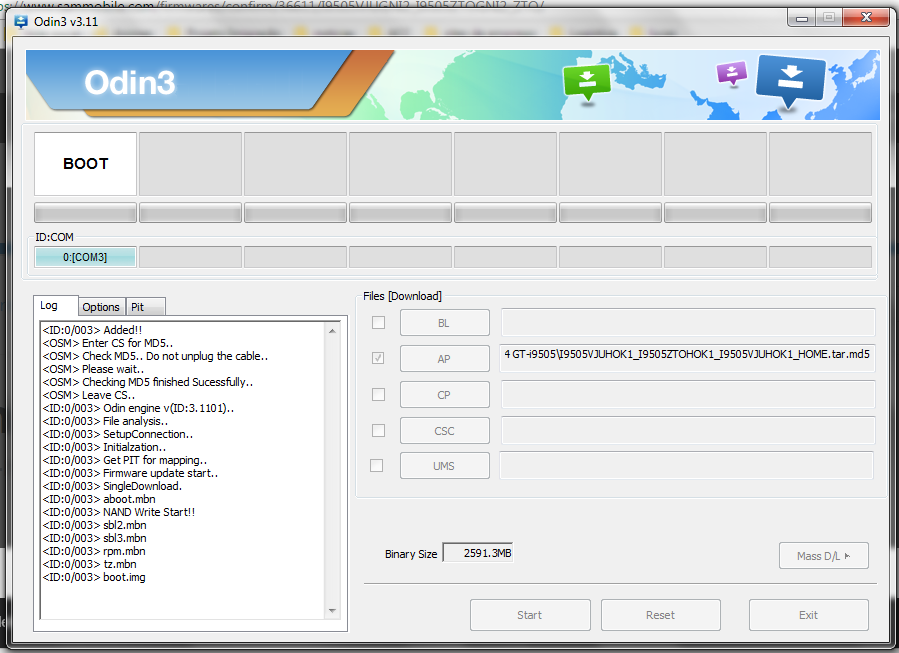Reset the Odin session

tap(660, 615)
